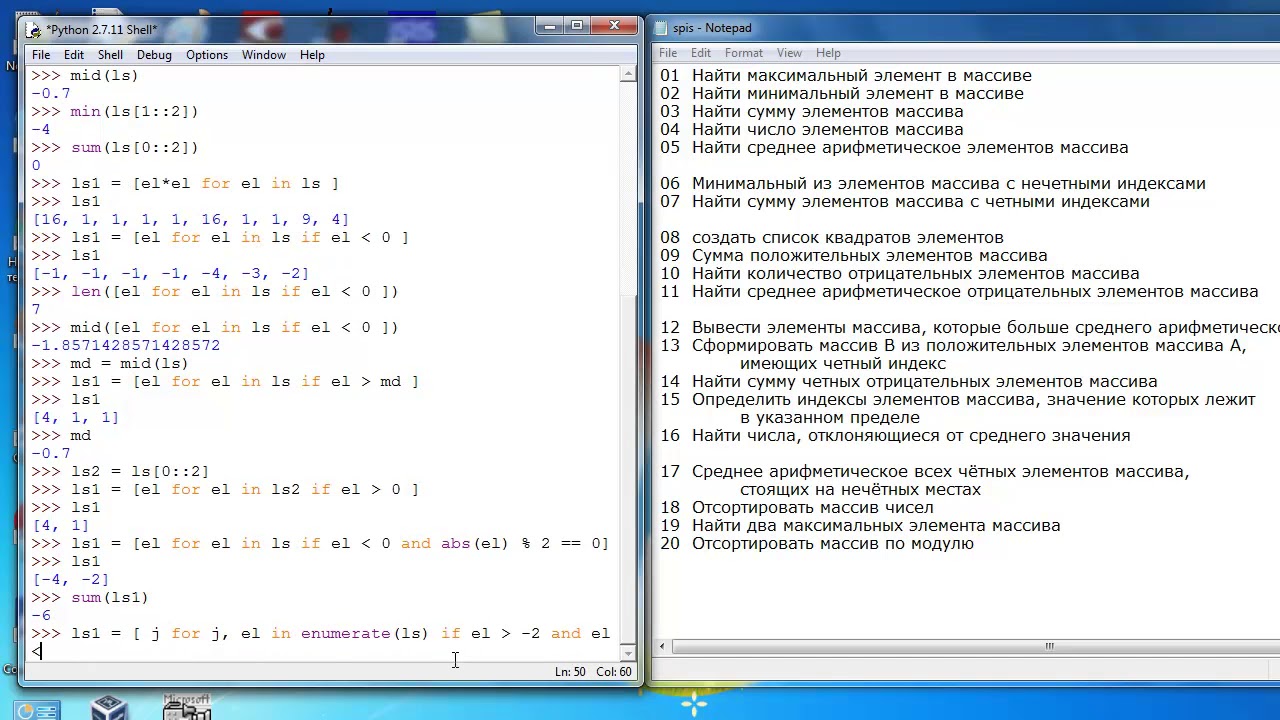Click Notepad horizontal scrollbar left arrow
The height and width of the screenshot is (720, 1280).
click(x=661, y=646)
